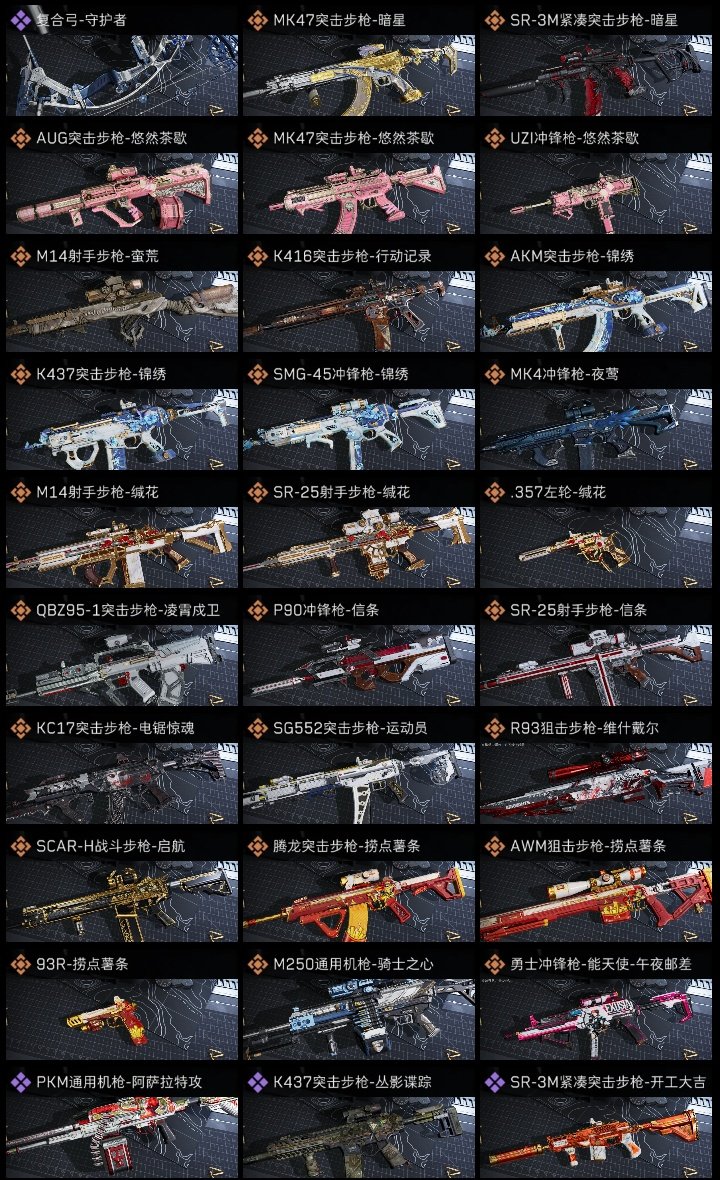Select the AUG突击步枪-悠然茶歇 pink rifle thumbnail
The image size is (720, 1180).
tap(122, 193)
